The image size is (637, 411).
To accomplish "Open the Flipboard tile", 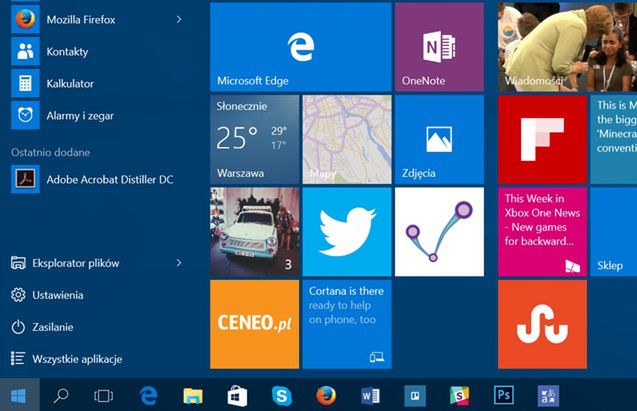I will [x=542, y=140].
